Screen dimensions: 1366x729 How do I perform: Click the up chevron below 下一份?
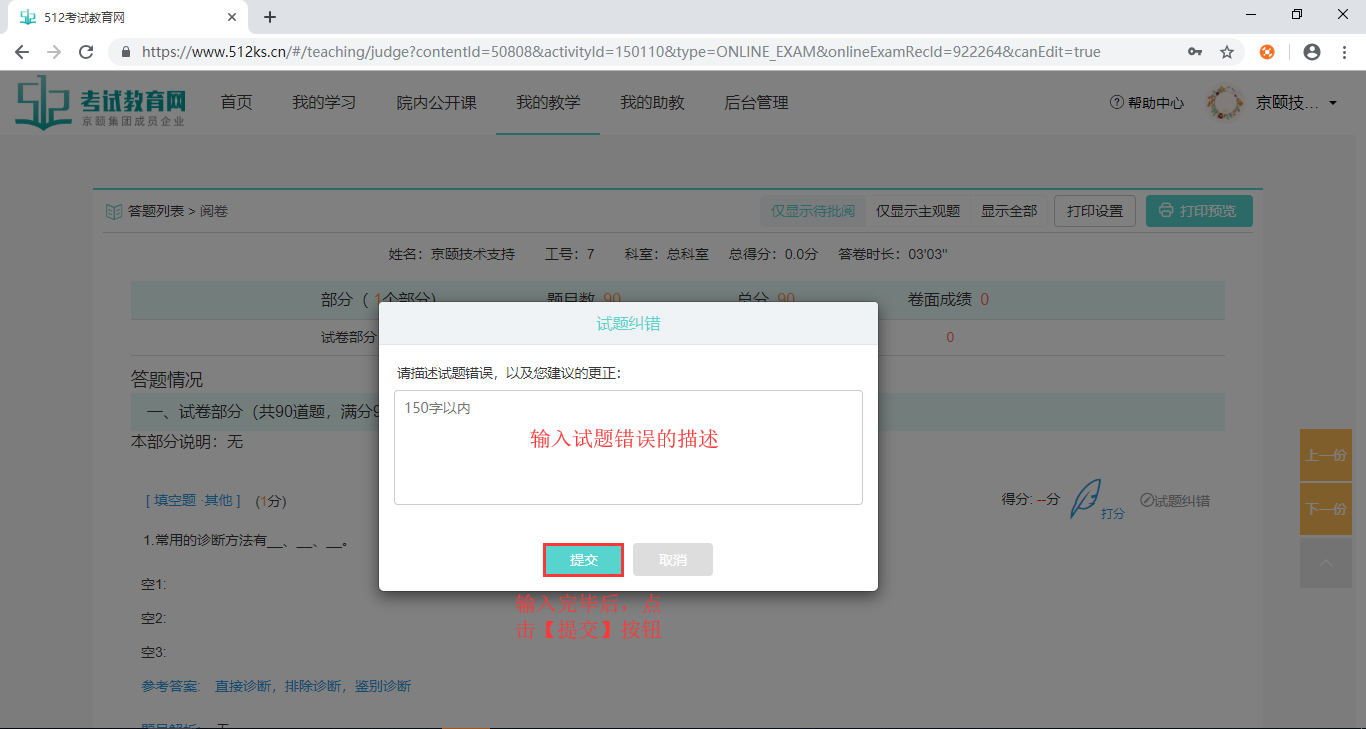click(x=1325, y=562)
